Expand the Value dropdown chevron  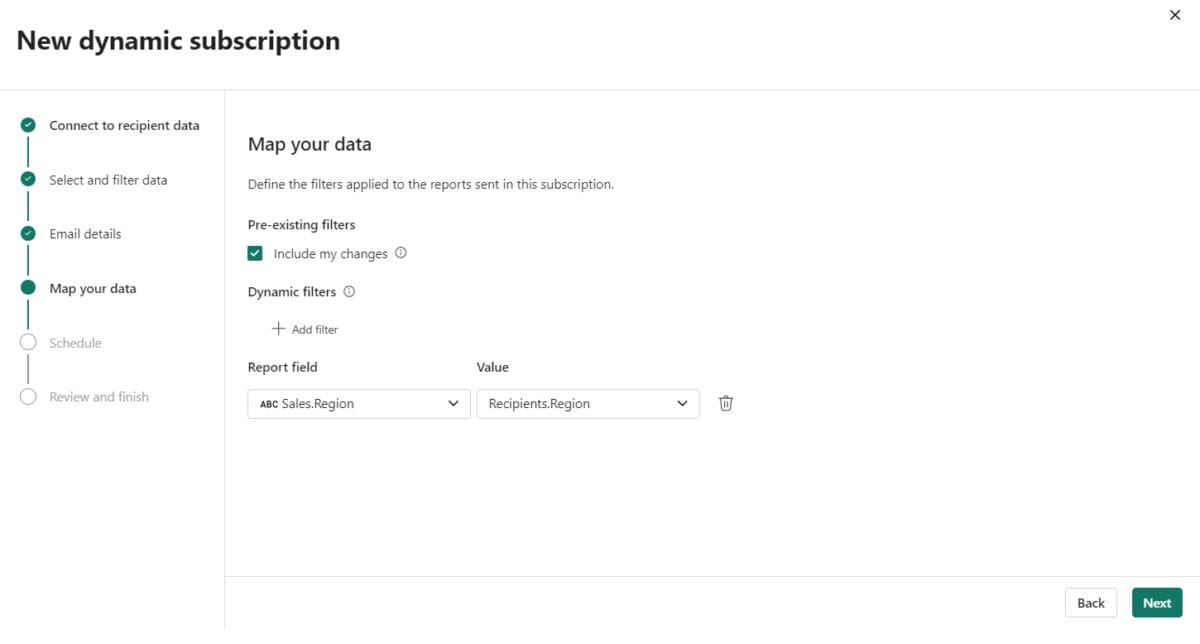[683, 403]
